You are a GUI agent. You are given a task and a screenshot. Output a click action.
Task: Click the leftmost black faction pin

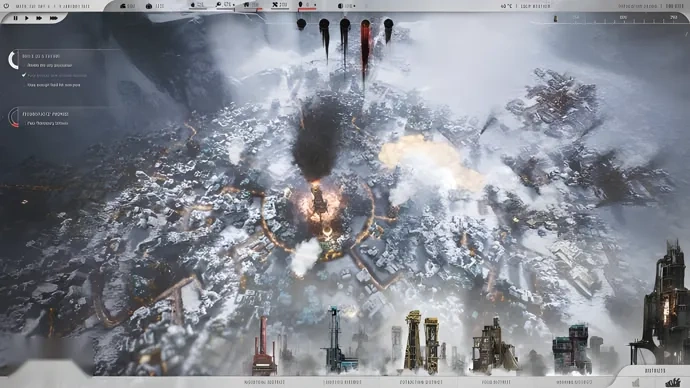coord(301,24)
